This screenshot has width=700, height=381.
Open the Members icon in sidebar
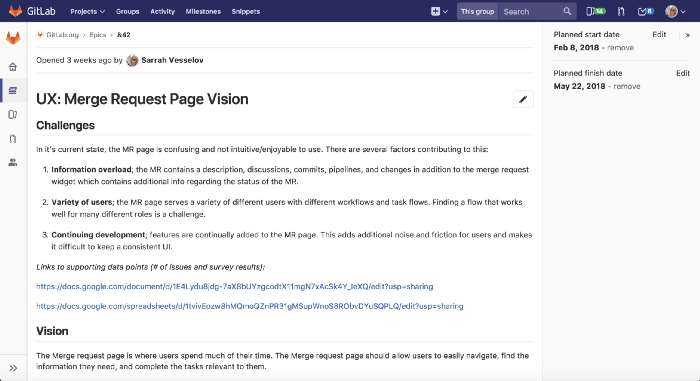[13, 163]
